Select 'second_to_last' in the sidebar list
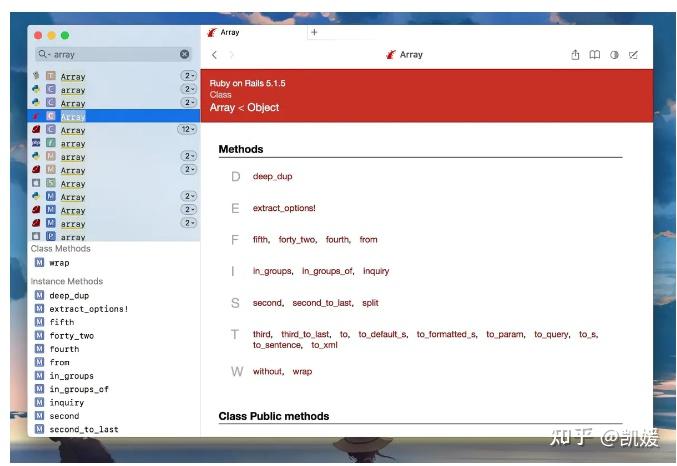The width and height of the screenshot is (677, 466). coord(83,429)
